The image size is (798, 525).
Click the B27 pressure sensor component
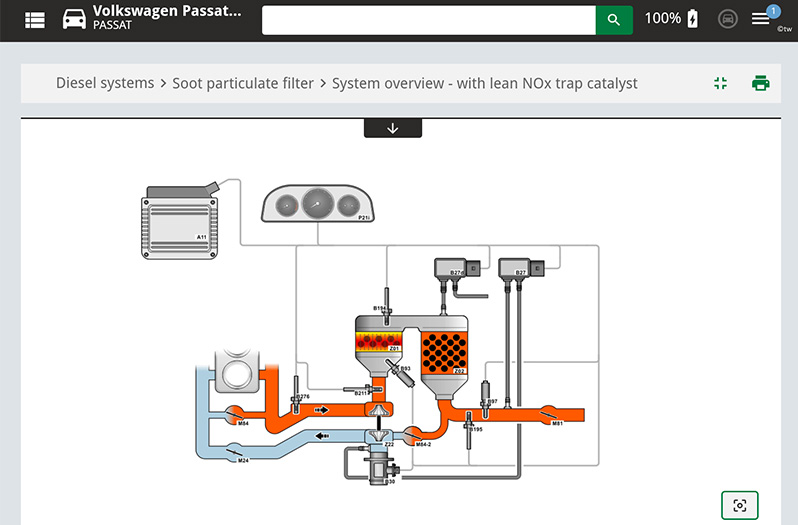click(520, 268)
